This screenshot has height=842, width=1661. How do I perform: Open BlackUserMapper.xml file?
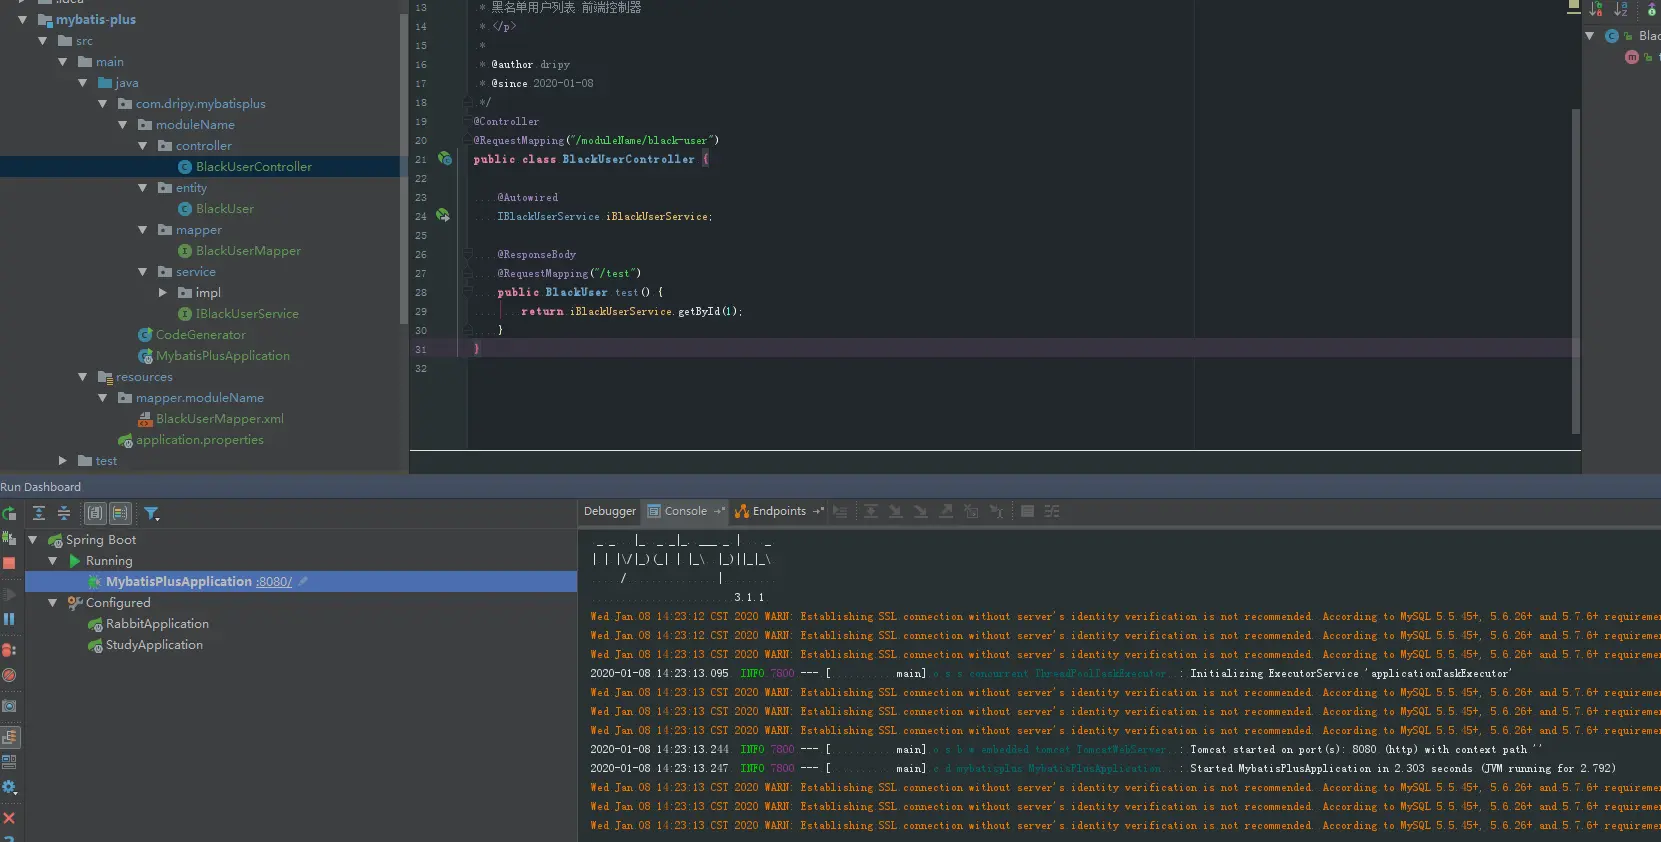(219, 419)
